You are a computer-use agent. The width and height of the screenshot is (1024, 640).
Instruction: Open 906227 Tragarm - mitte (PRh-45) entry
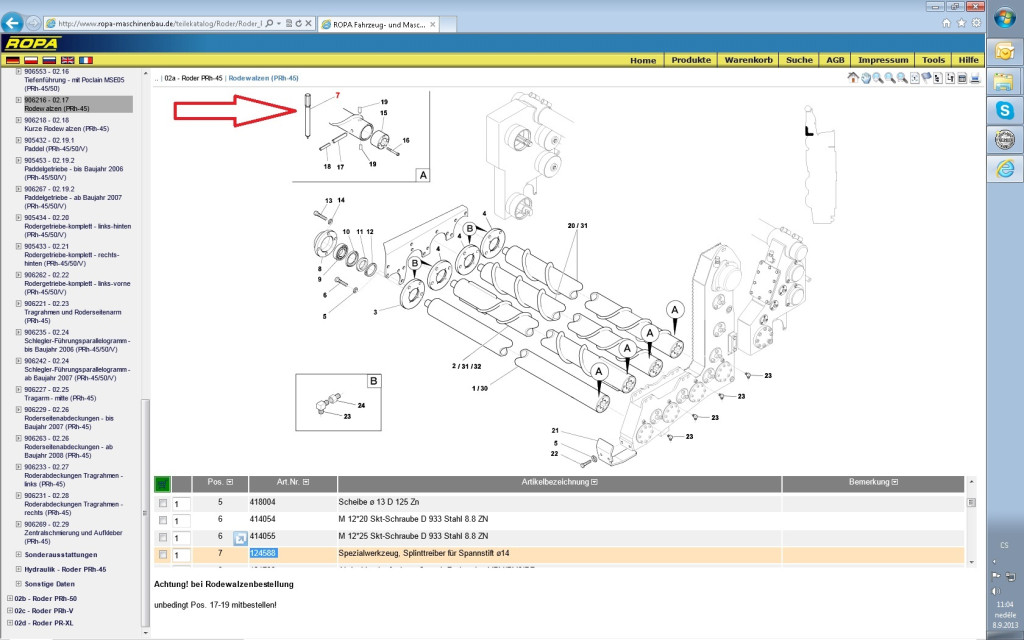tap(60, 394)
